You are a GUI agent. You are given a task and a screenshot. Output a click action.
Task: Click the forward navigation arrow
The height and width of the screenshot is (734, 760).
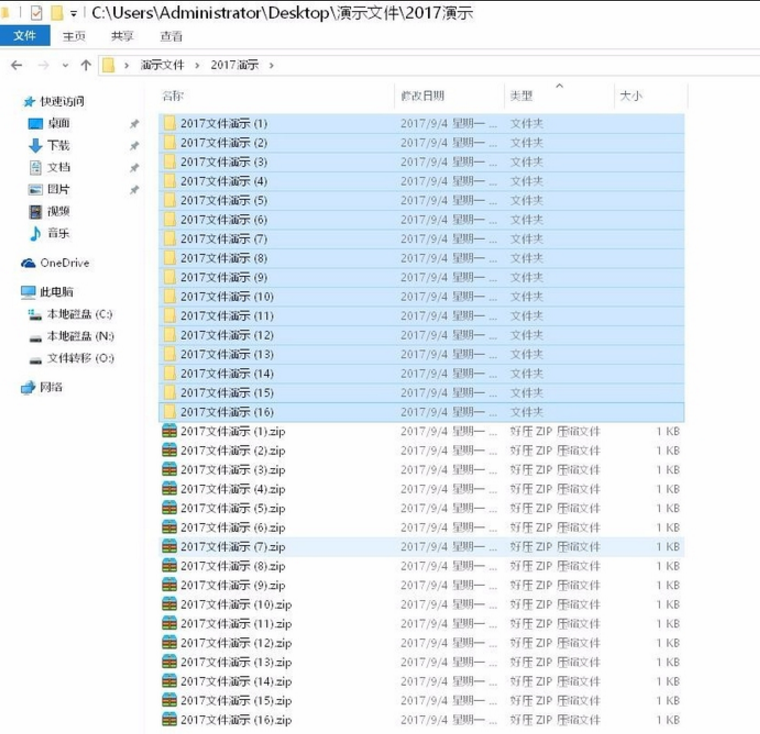44,65
